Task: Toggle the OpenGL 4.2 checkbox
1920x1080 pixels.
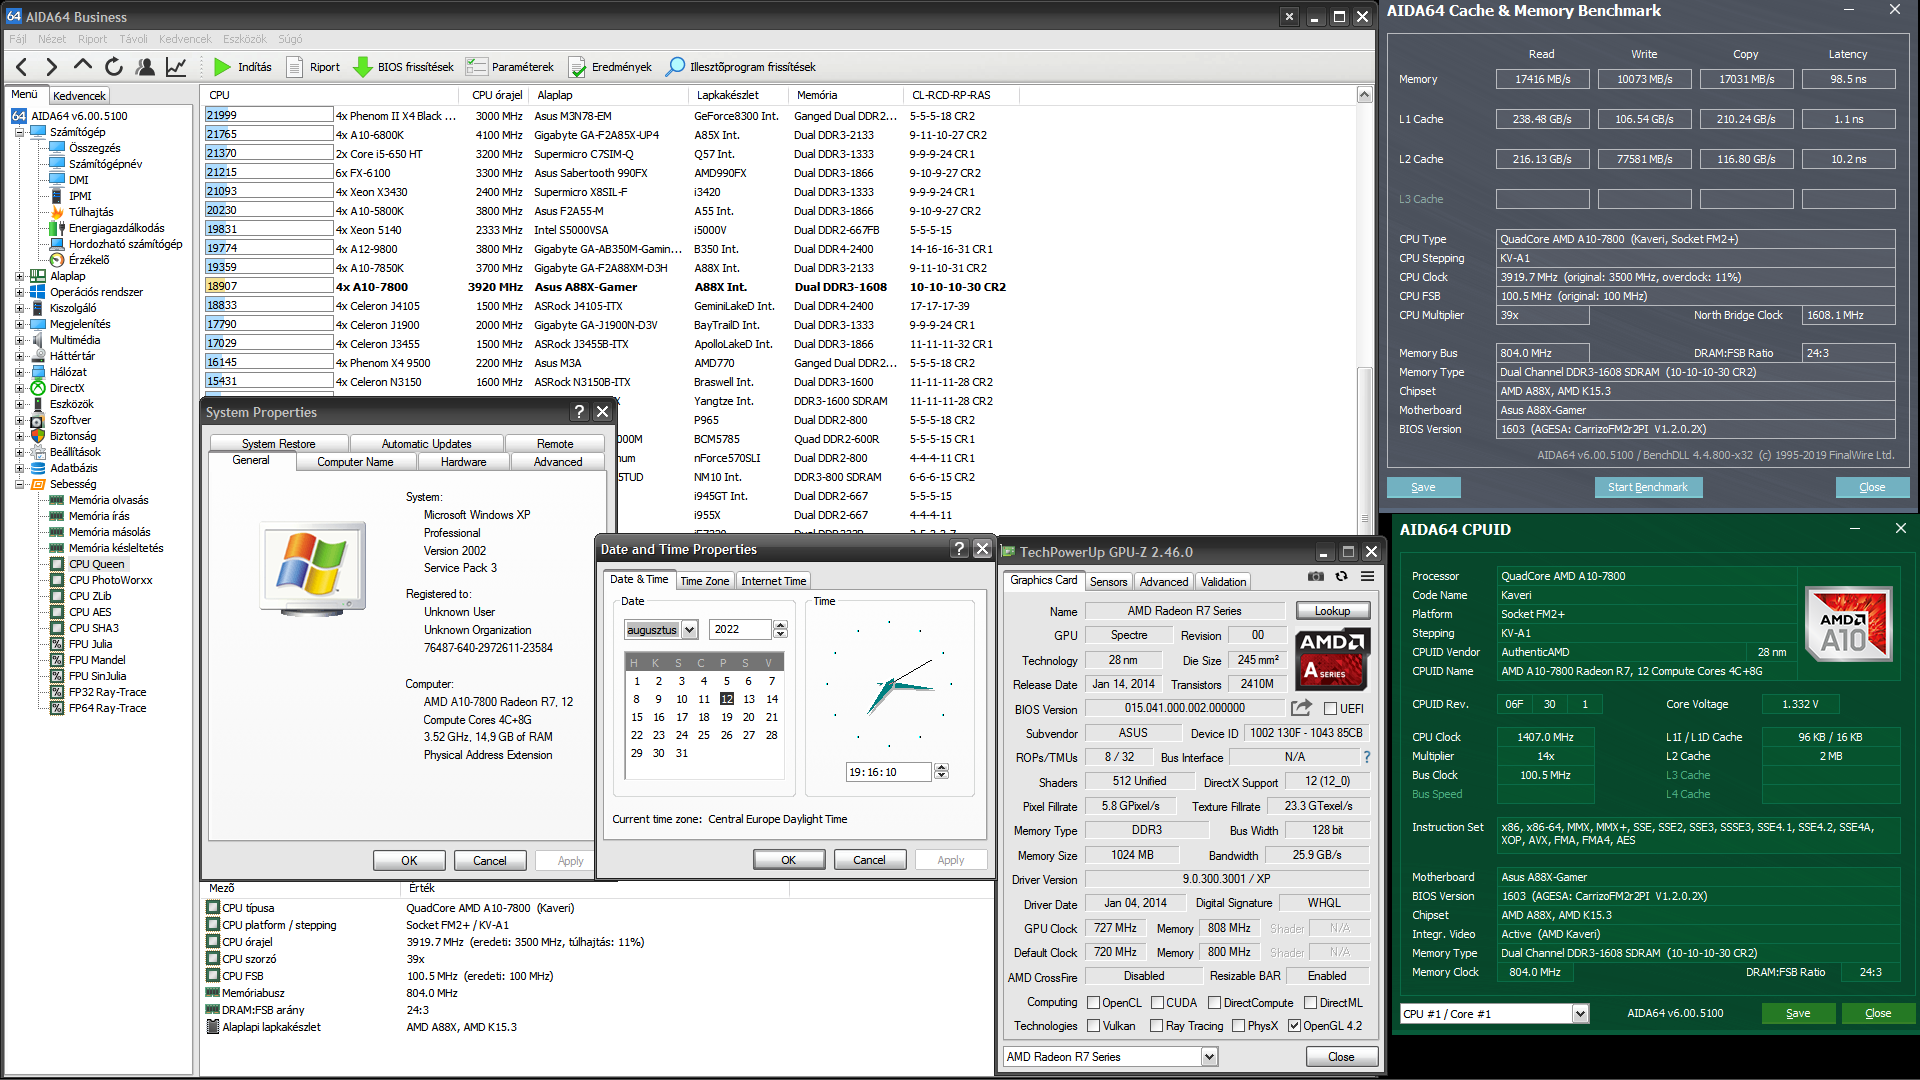Action: pyautogui.click(x=1294, y=1026)
